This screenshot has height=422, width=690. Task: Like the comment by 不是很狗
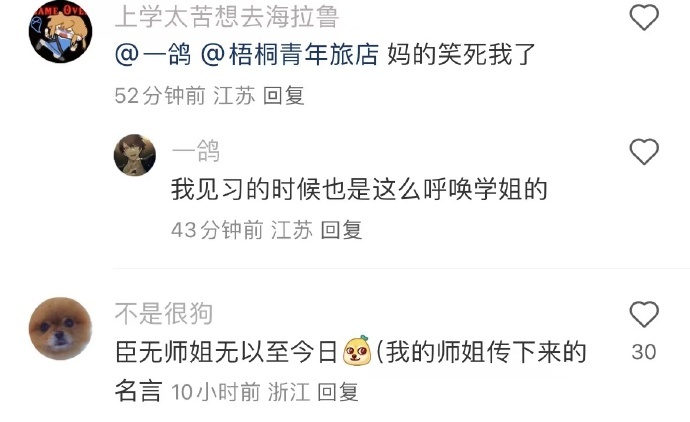pos(644,314)
